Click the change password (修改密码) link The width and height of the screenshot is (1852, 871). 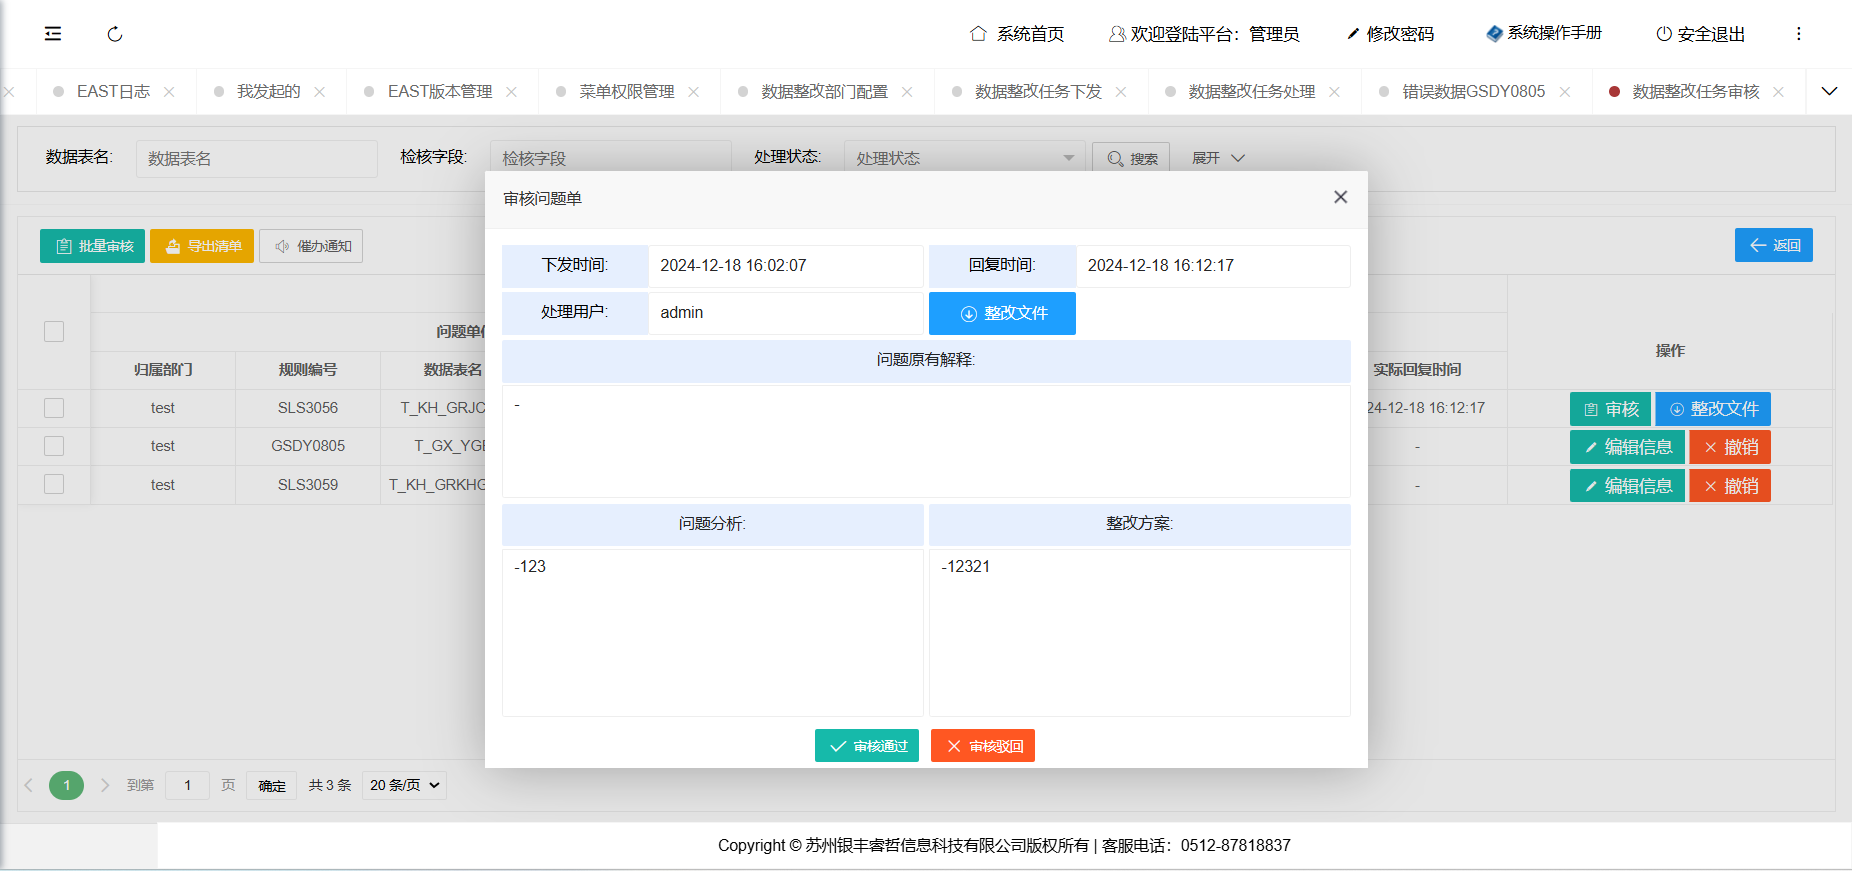[1390, 34]
